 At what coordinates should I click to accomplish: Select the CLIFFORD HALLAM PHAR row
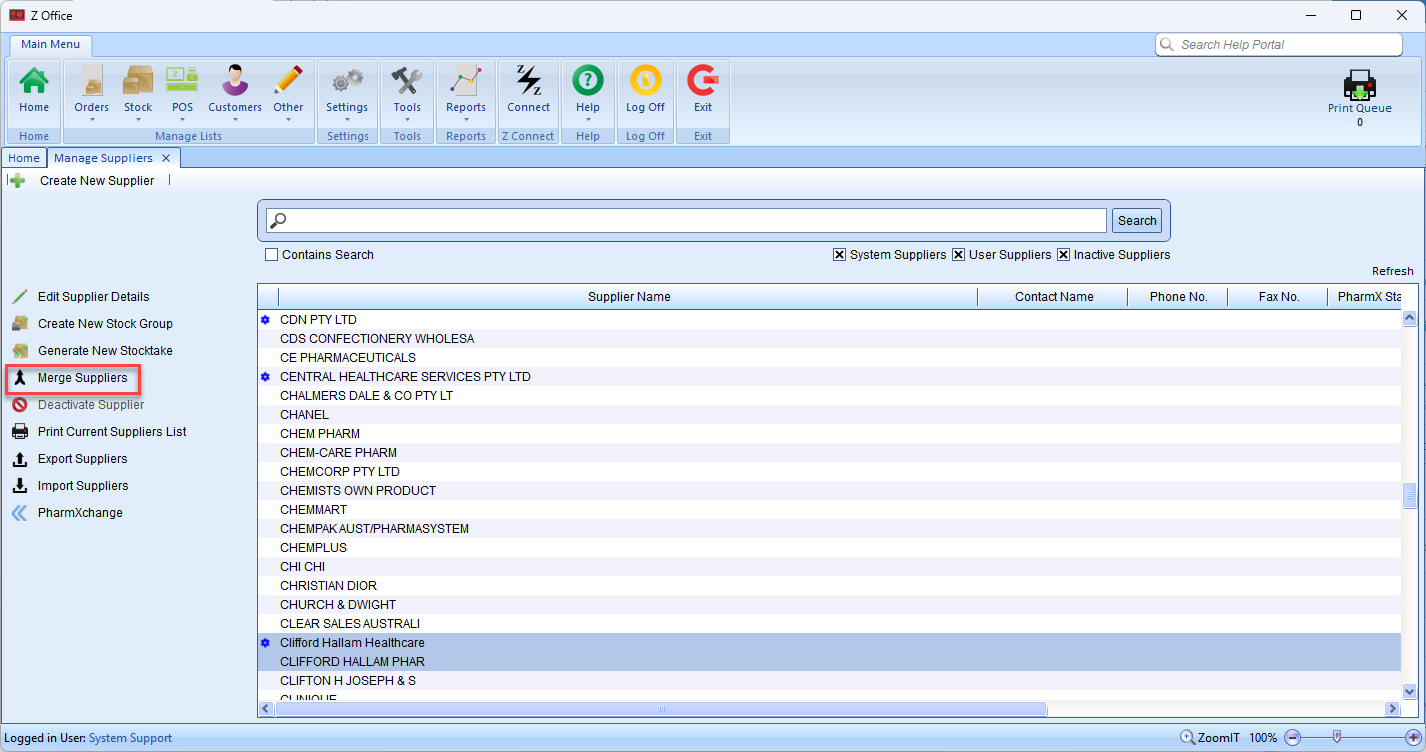click(829, 662)
